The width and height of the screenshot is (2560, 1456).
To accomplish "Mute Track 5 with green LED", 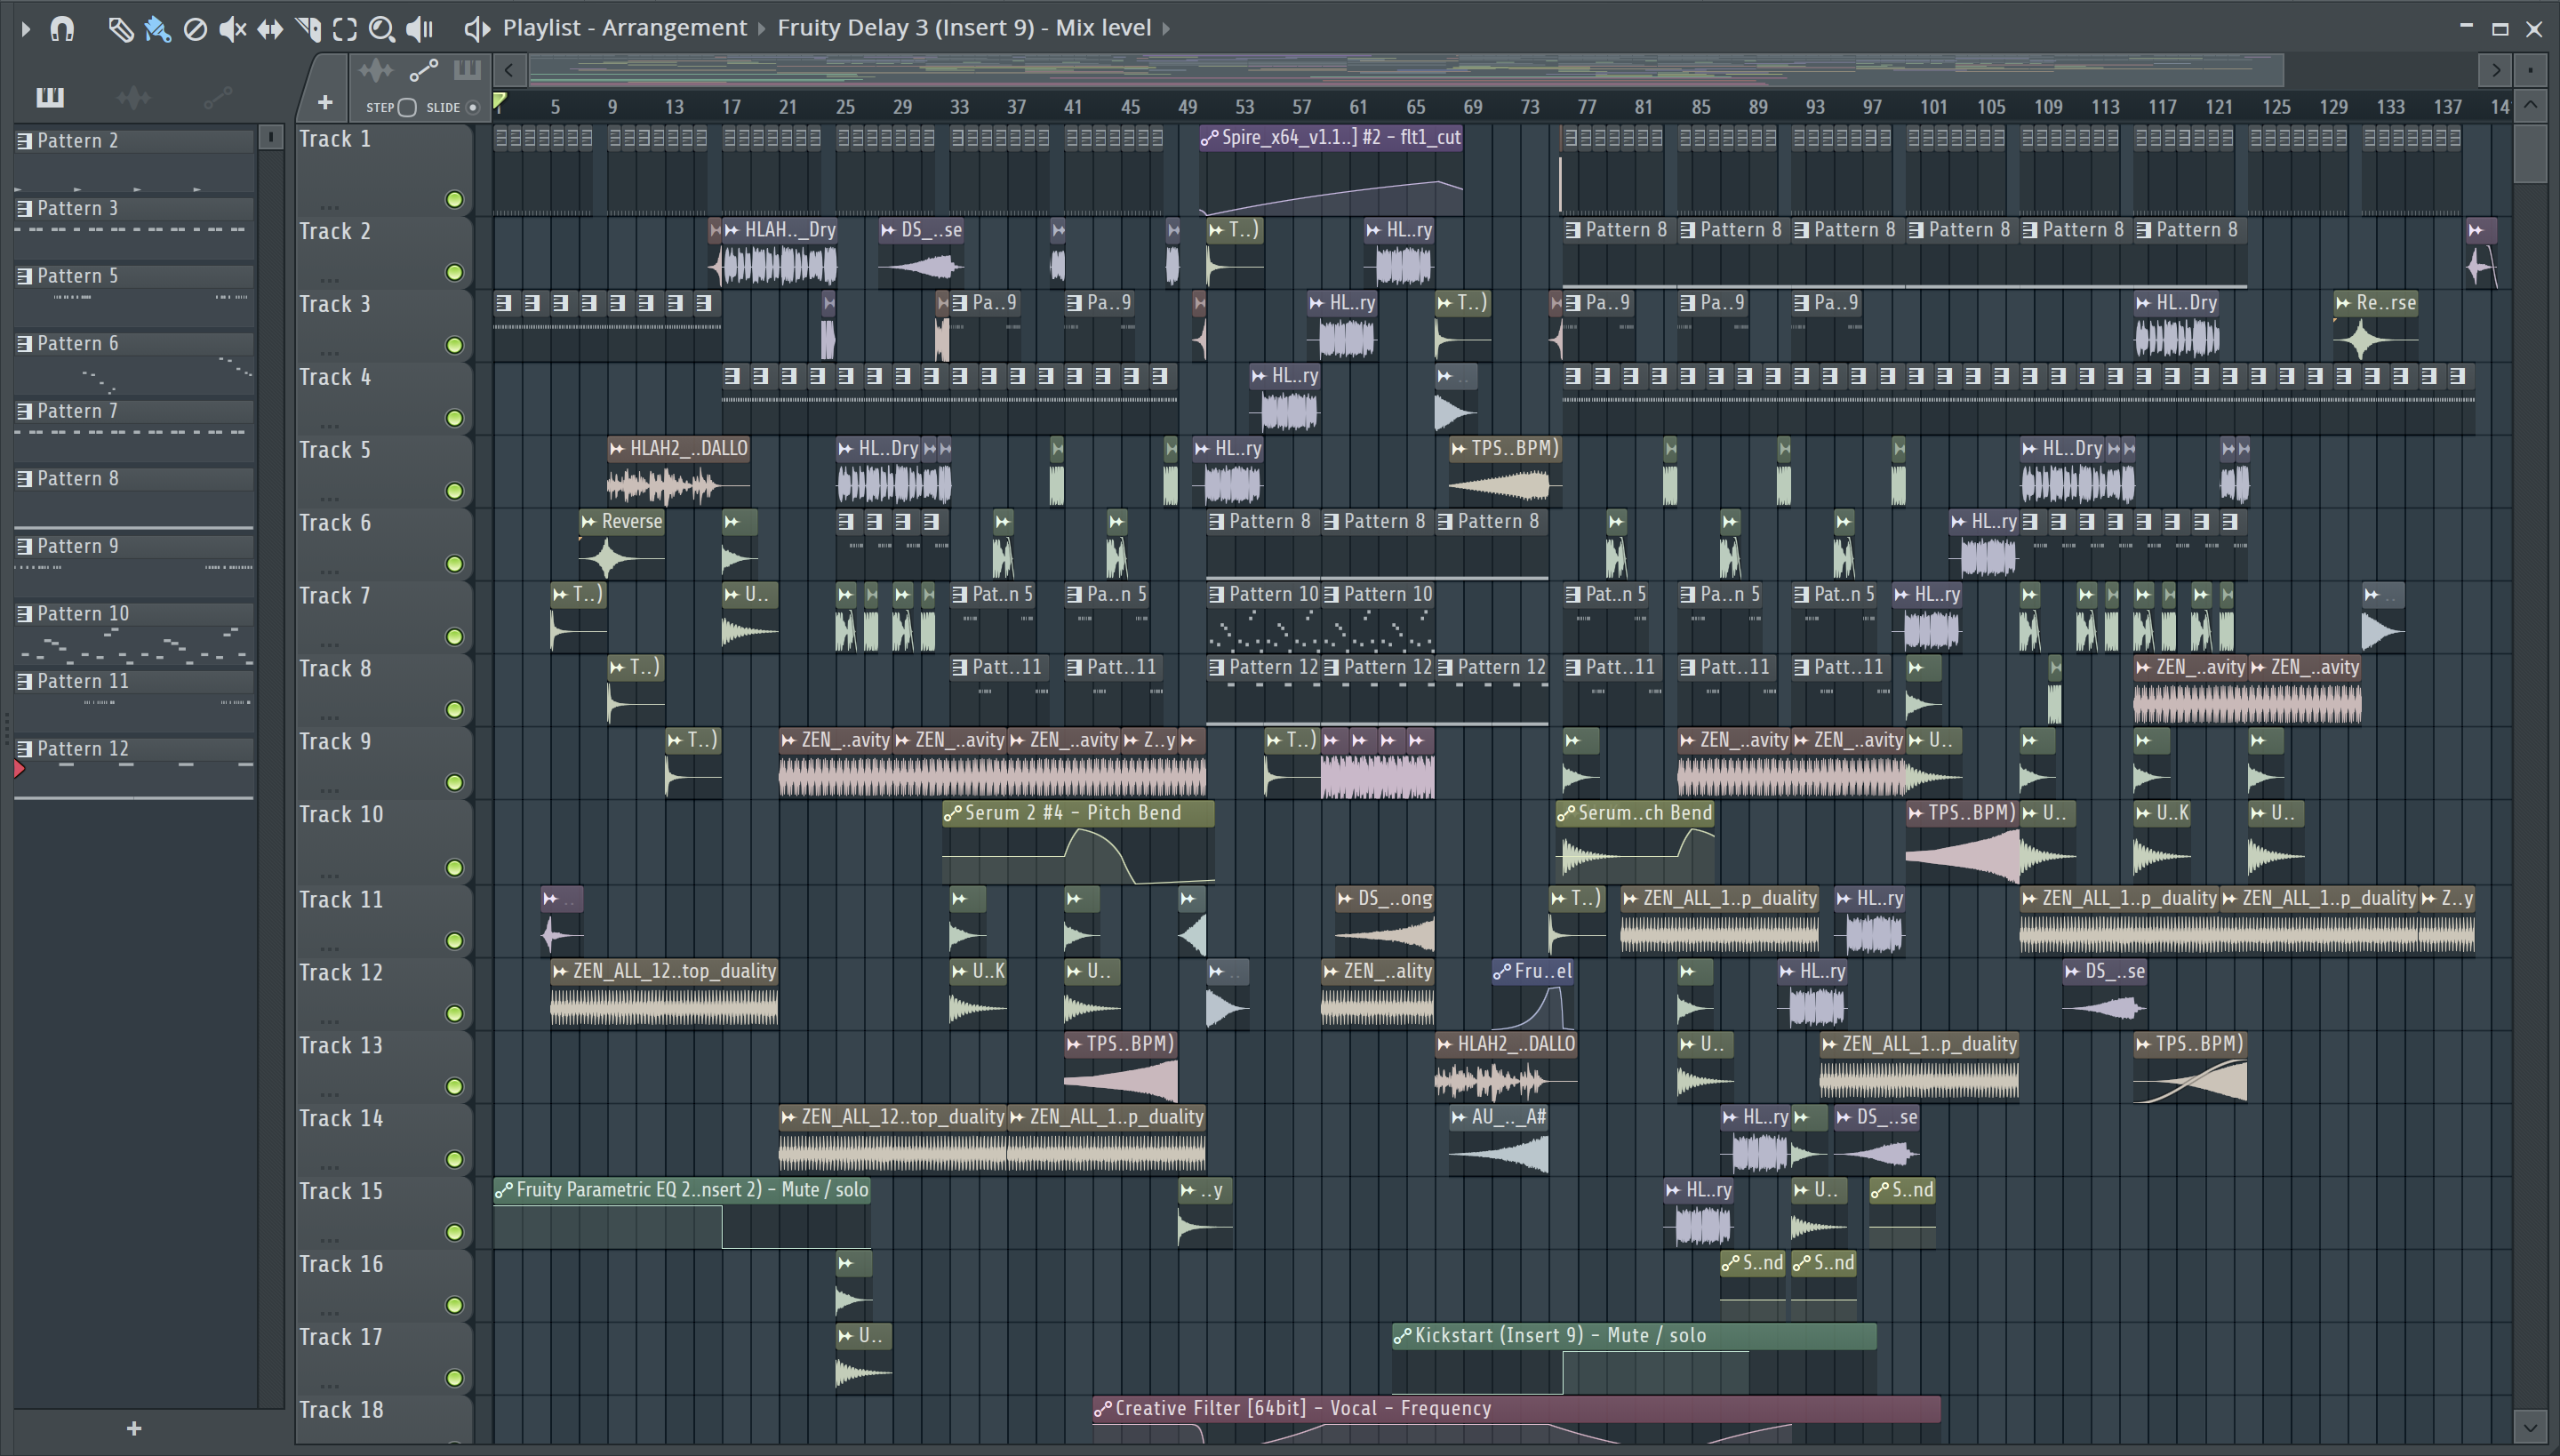I will pos(455,491).
